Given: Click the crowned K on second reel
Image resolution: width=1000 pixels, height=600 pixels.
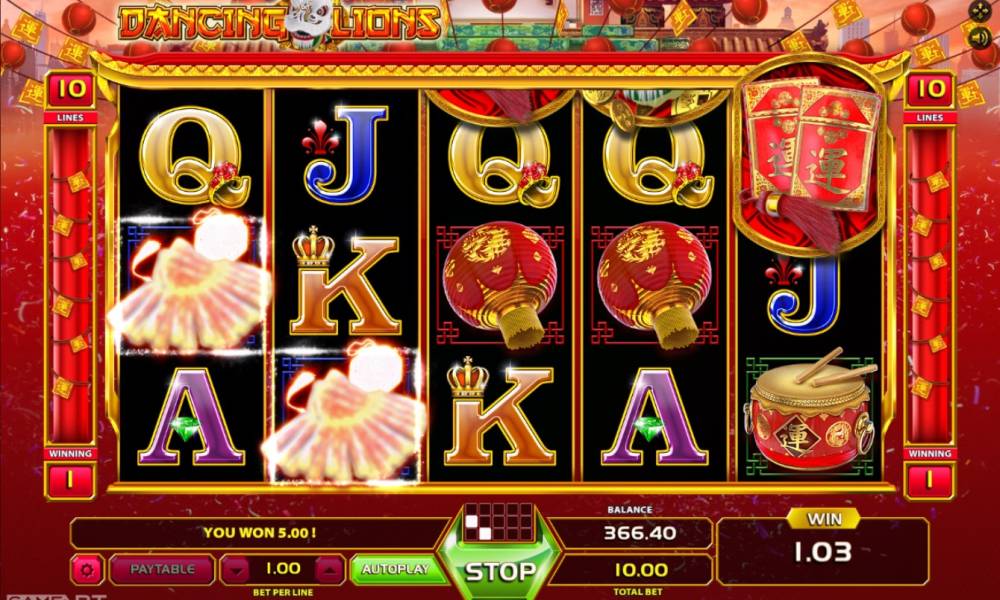Looking at the screenshot, I should (x=345, y=281).
